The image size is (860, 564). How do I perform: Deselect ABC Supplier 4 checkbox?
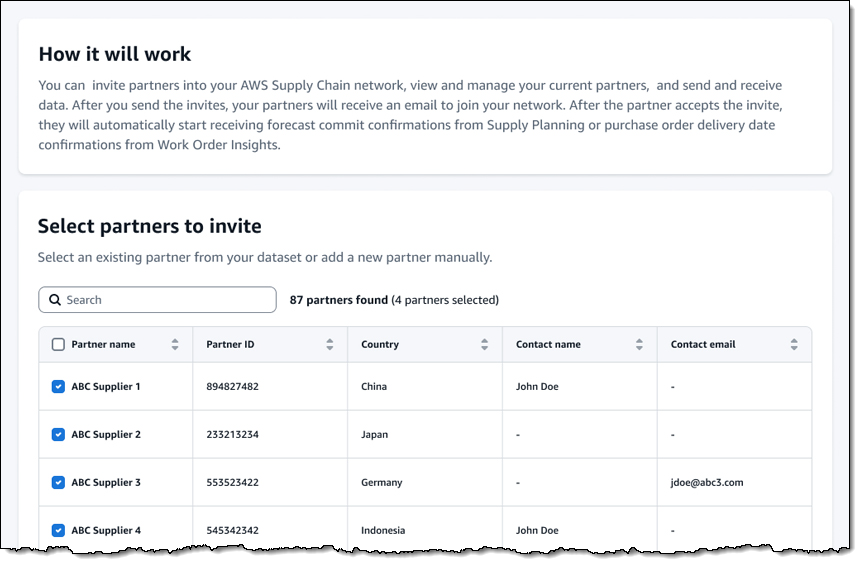click(x=58, y=531)
